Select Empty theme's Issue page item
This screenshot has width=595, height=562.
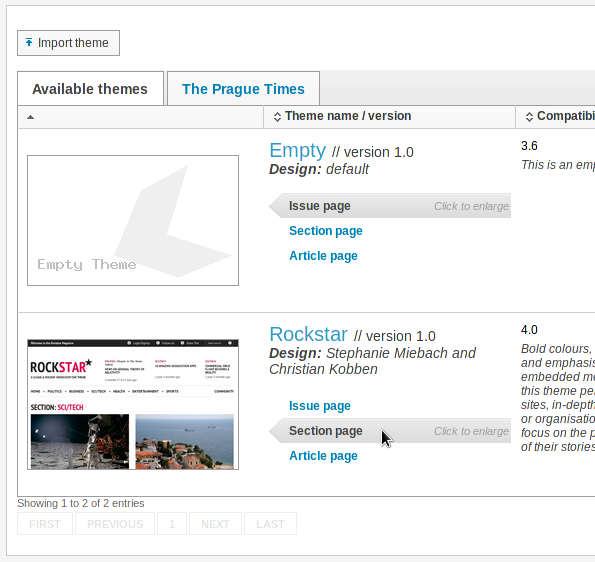pyautogui.click(x=390, y=206)
